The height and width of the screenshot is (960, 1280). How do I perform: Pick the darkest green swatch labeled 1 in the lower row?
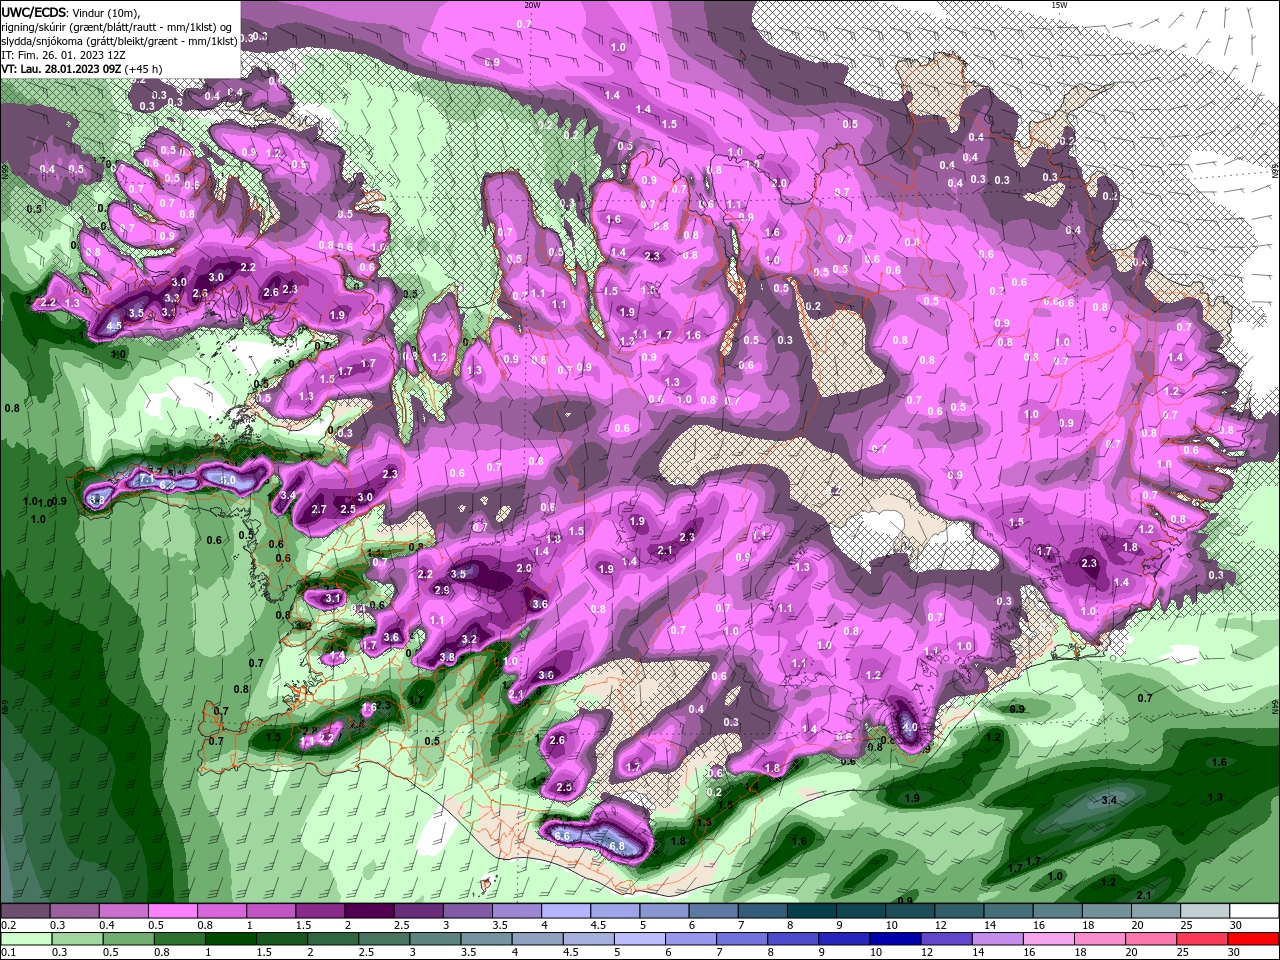click(x=231, y=939)
